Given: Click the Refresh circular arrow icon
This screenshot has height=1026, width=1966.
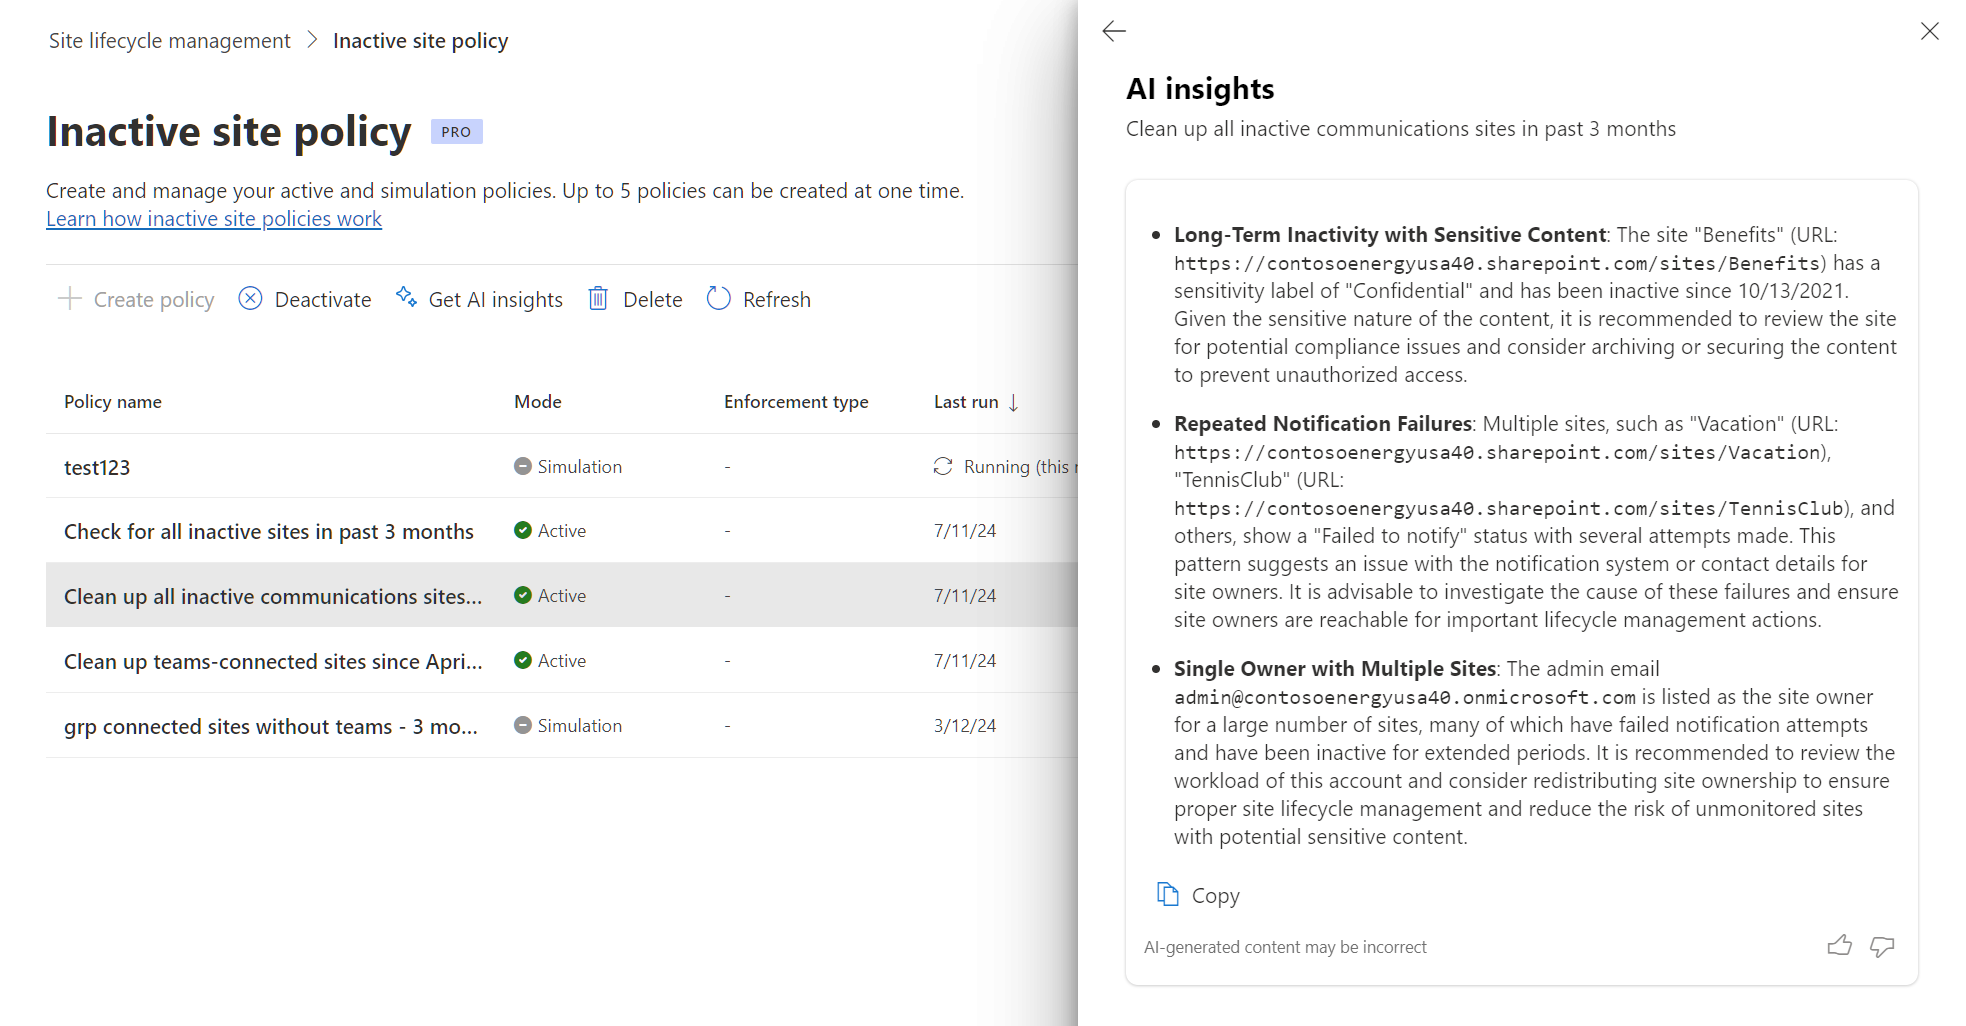Looking at the screenshot, I should point(718,299).
